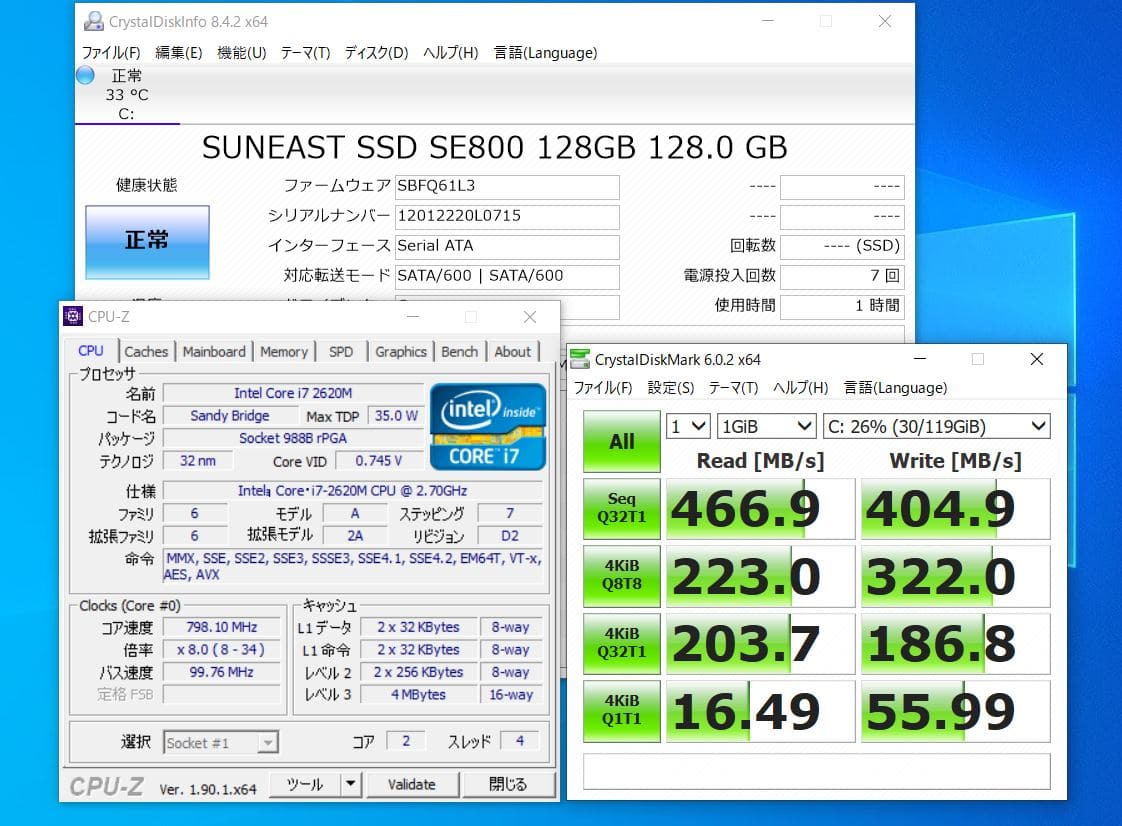Run the 4KiB Q8T8 benchmark test
The image size is (1122, 826).
pyautogui.click(x=621, y=577)
